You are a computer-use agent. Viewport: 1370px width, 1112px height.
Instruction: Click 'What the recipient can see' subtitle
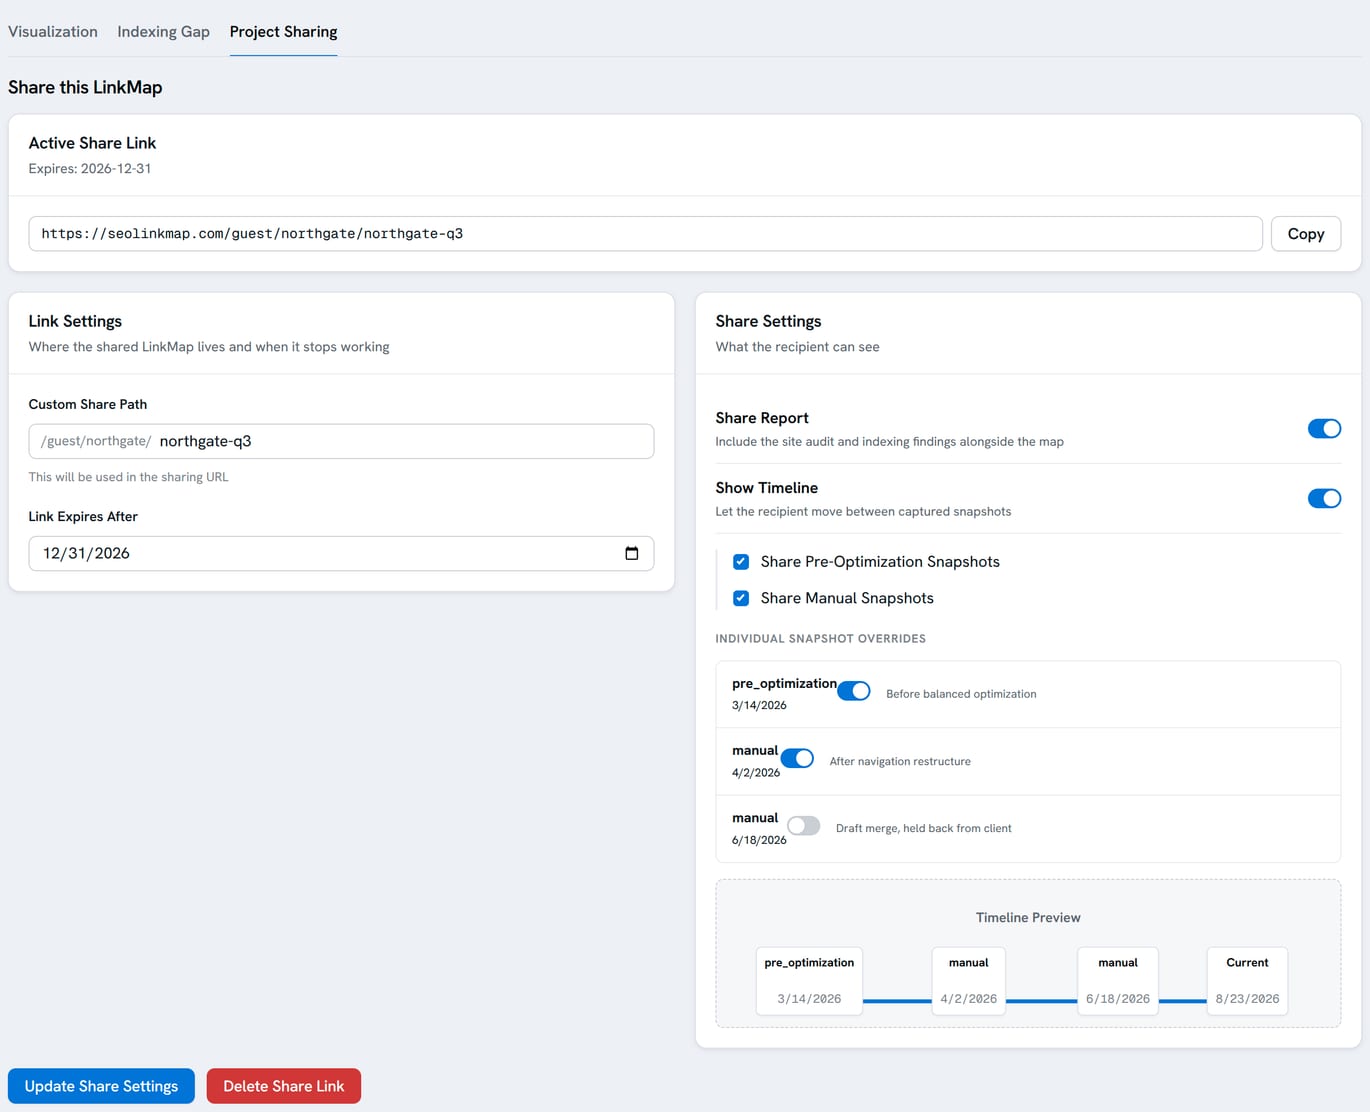pyautogui.click(x=797, y=347)
